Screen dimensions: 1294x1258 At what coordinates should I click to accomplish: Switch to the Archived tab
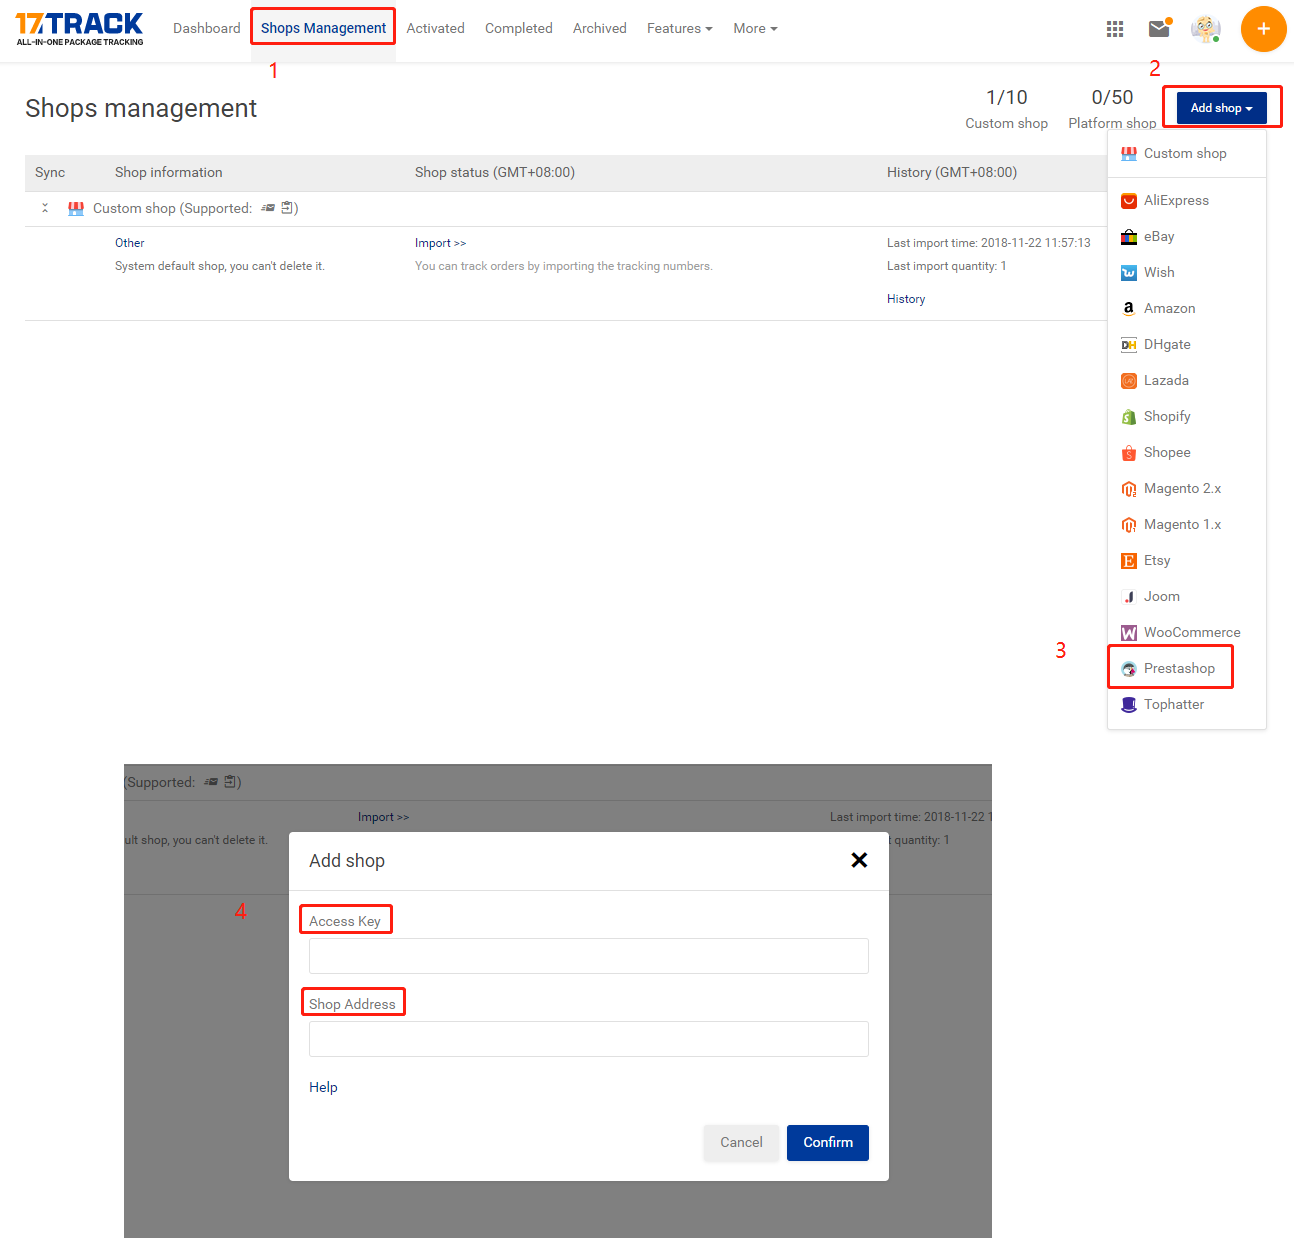[600, 28]
